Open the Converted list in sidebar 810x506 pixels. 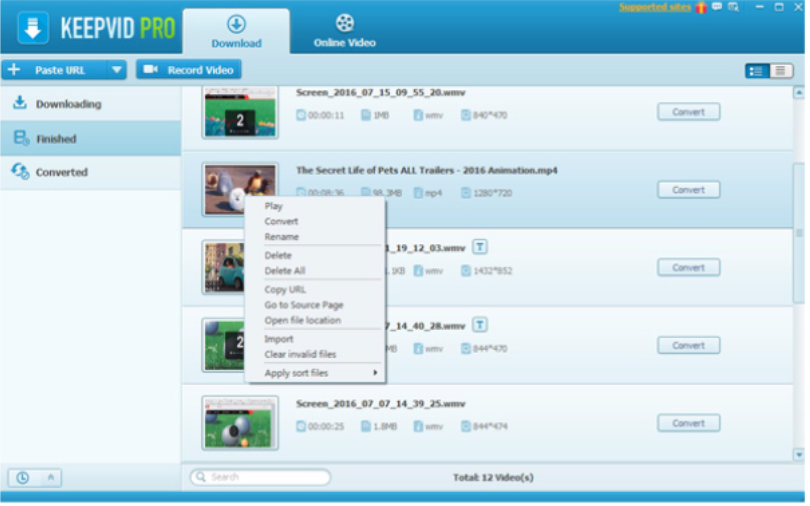tap(61, 172)
